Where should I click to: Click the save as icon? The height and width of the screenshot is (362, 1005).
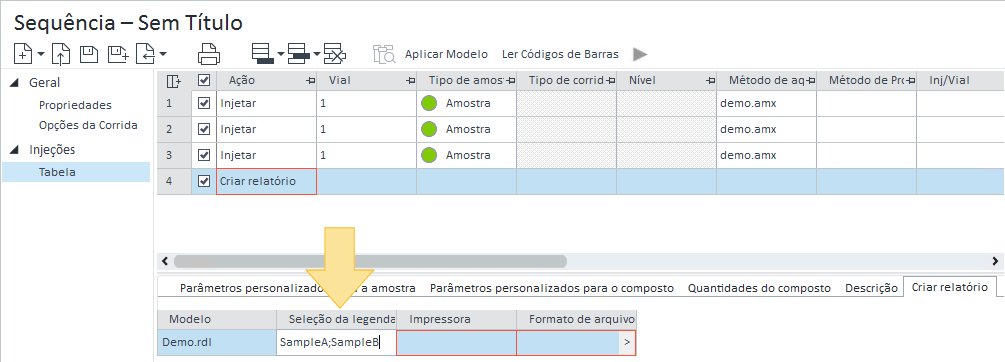118,54
